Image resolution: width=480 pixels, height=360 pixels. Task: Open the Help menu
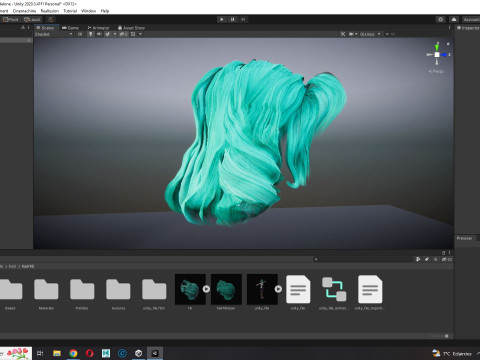tap(105, 11)
